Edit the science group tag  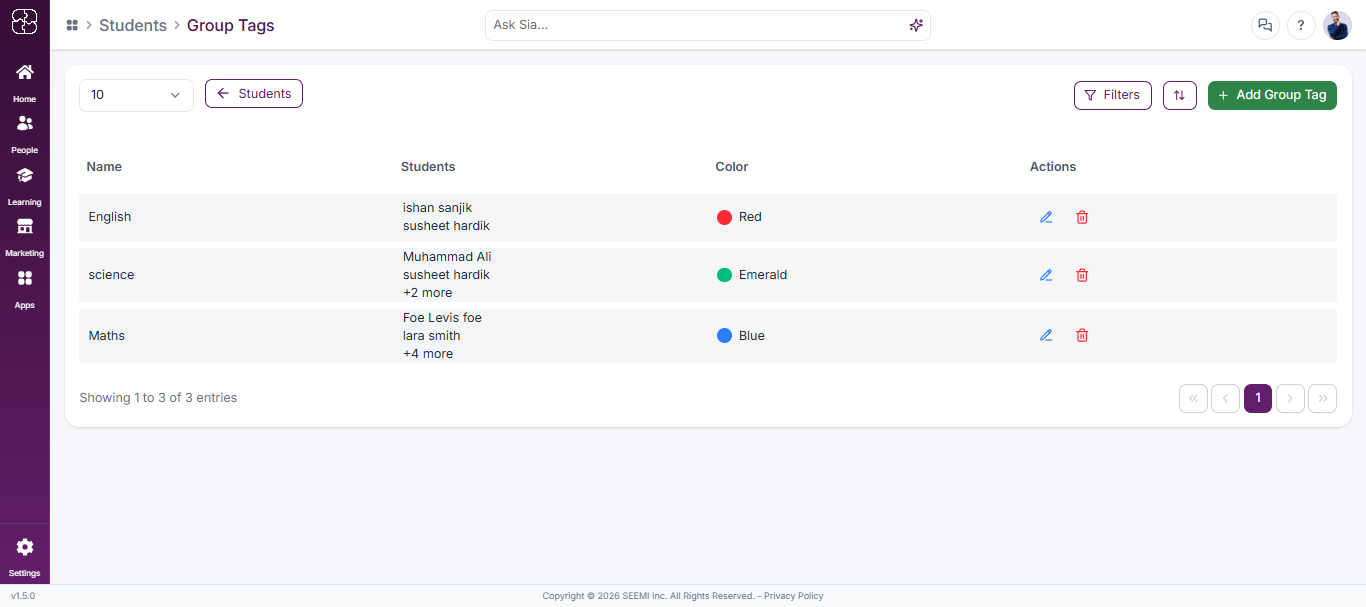[1046, 275]
